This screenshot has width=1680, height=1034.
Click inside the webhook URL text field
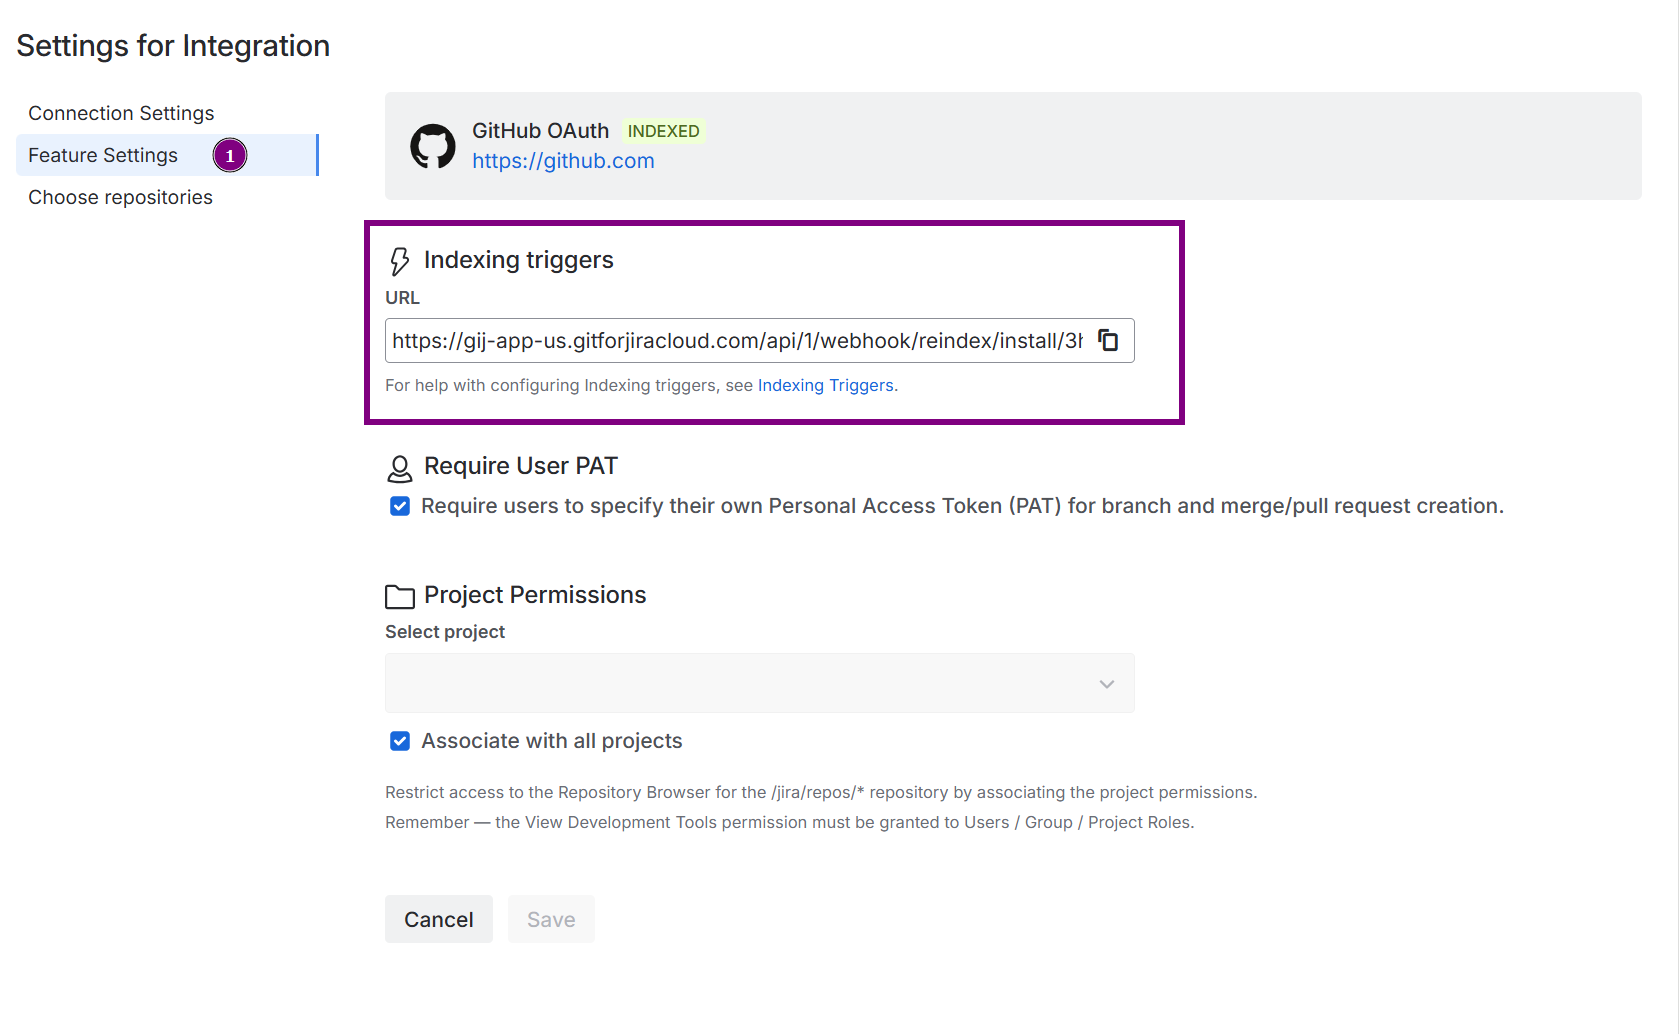[x=737, y=341]
